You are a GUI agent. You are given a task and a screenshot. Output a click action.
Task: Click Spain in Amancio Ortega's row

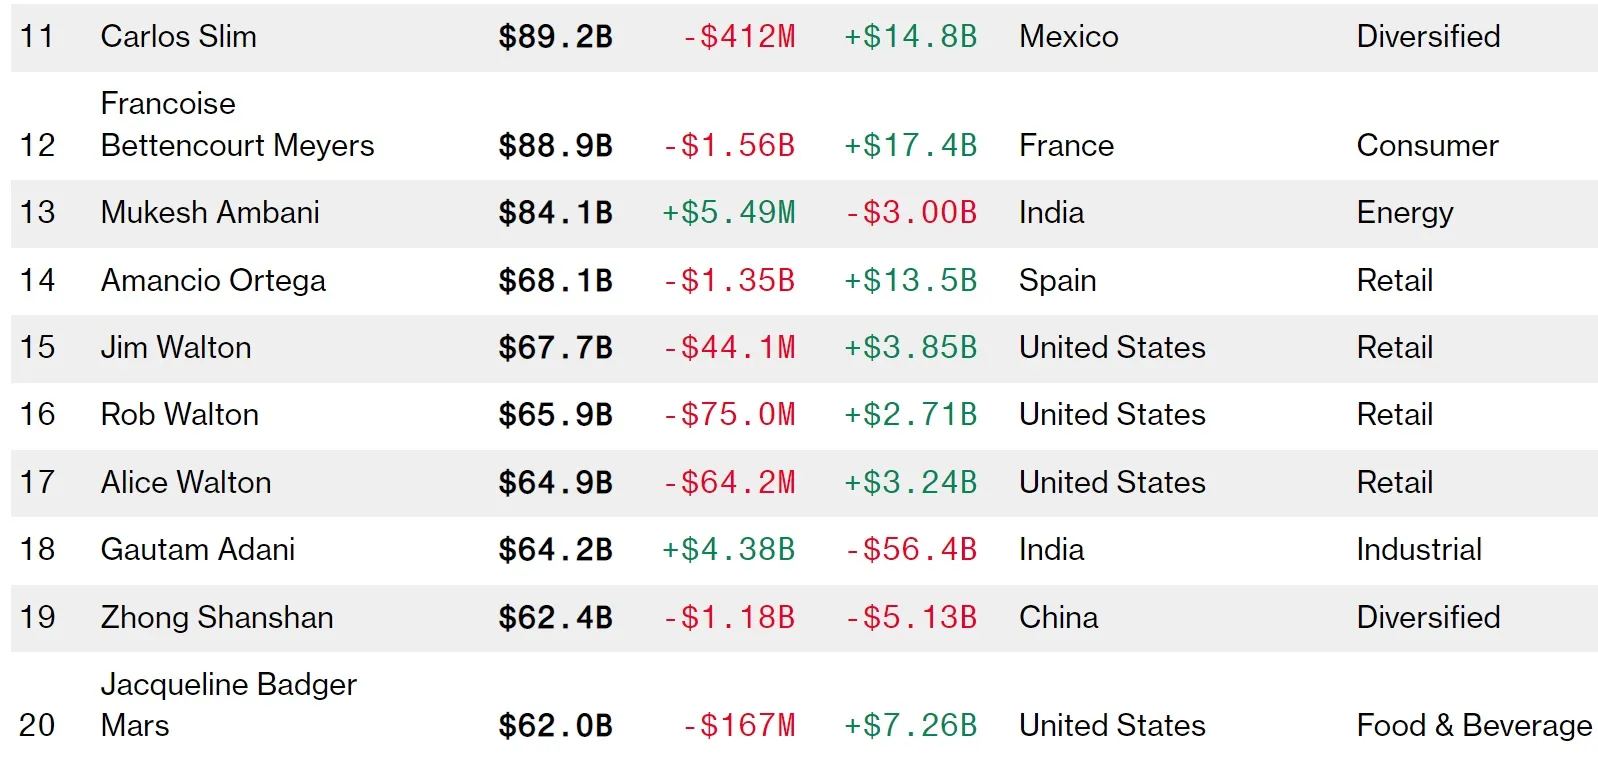(x=1057, y=281)
